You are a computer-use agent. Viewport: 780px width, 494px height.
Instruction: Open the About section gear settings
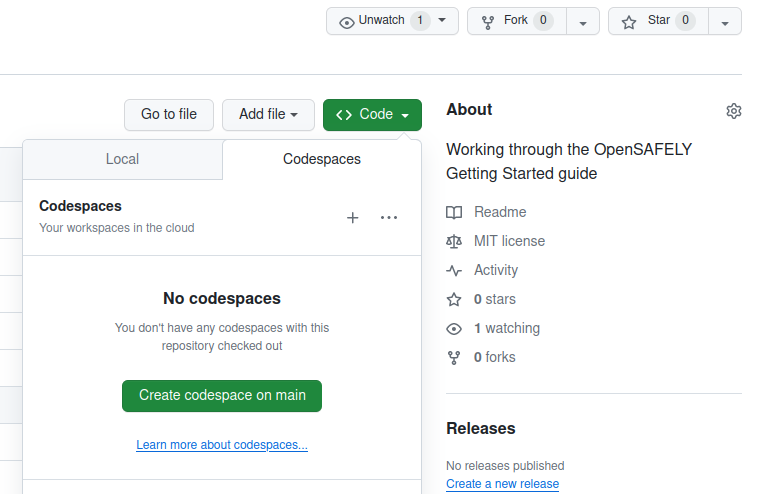pos(734,111)
